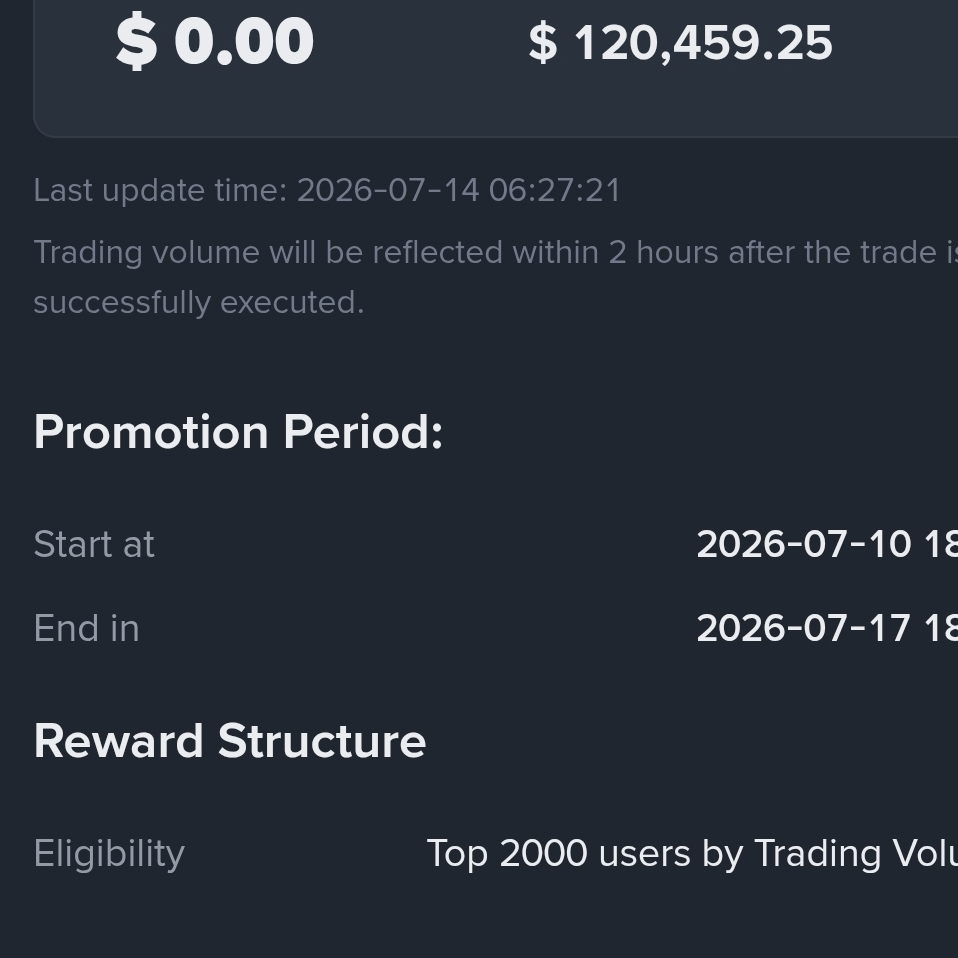
Task: Click the $ 120,459.25 total value
Action: [680, 43]
